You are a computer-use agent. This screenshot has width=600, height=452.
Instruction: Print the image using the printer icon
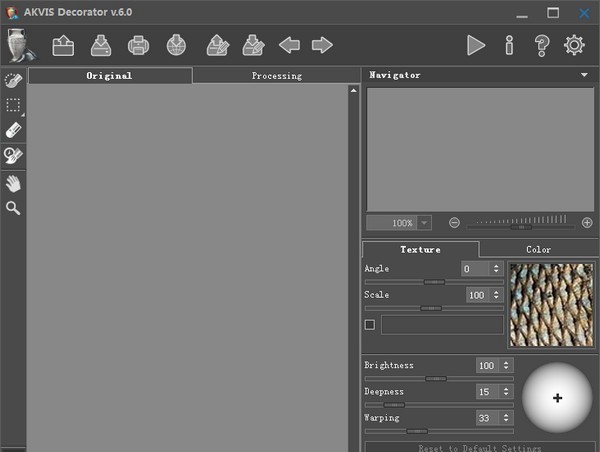click(x=139, y=46)
